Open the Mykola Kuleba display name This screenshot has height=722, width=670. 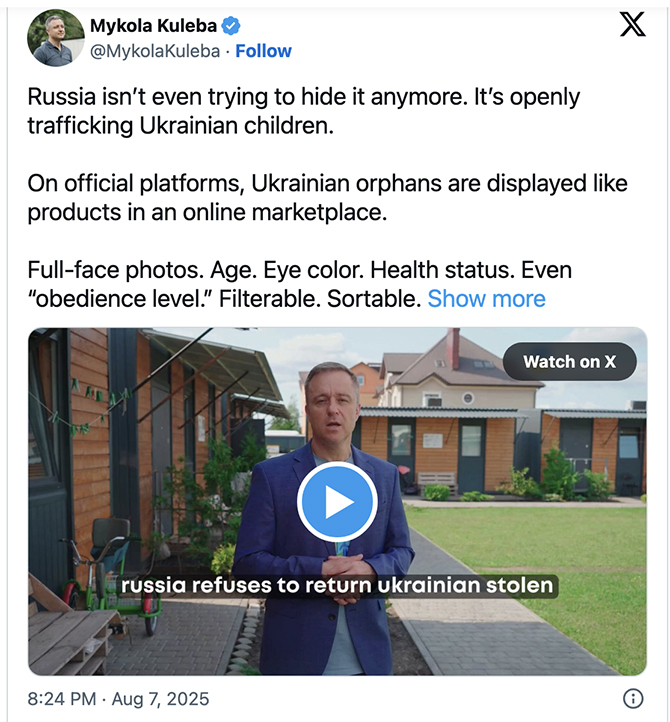[x=153, y=26]
